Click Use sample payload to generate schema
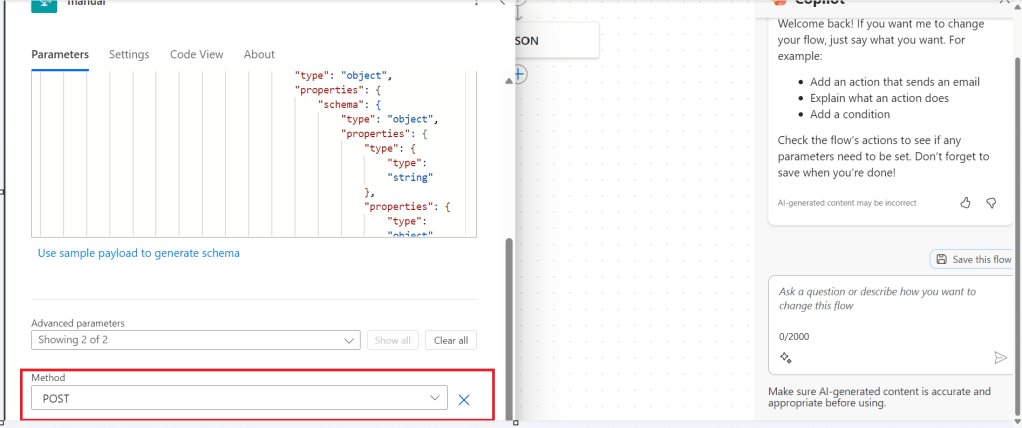1022x428 pixels. click(139, 253)
